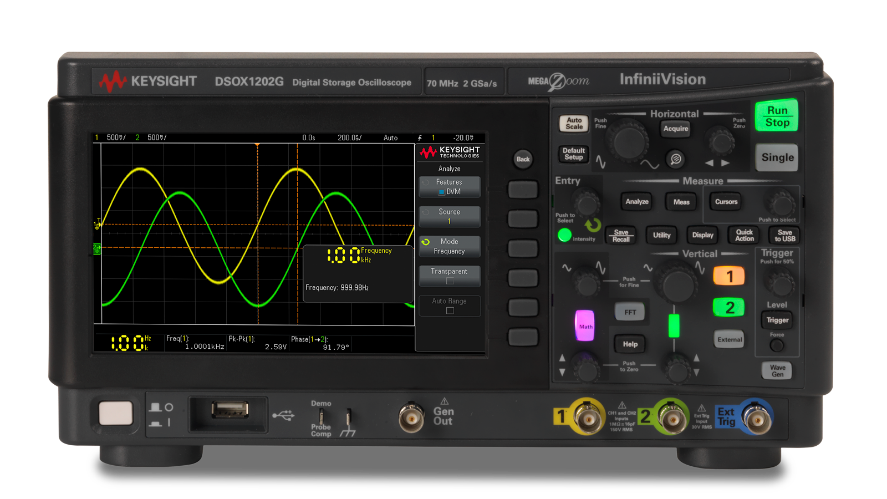Viewport: 887px width, 499px height.
Task: Tap the Cursors key
Action: [726, 201]
